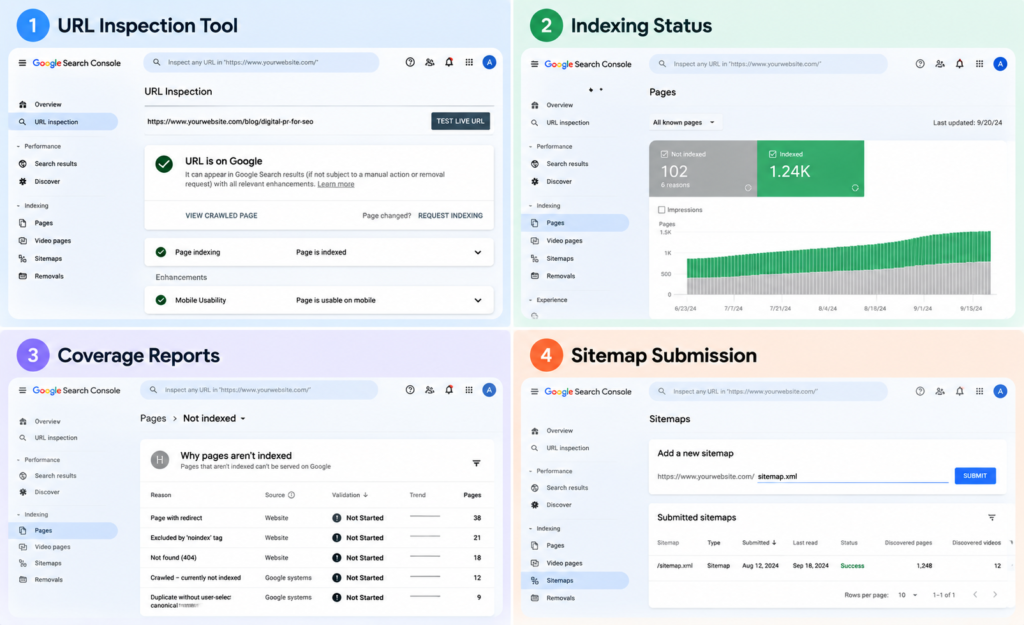This screenshot has width=1024, height=625.
Task: Click the 'Not found (404)' row
Action: click(317, 558)
